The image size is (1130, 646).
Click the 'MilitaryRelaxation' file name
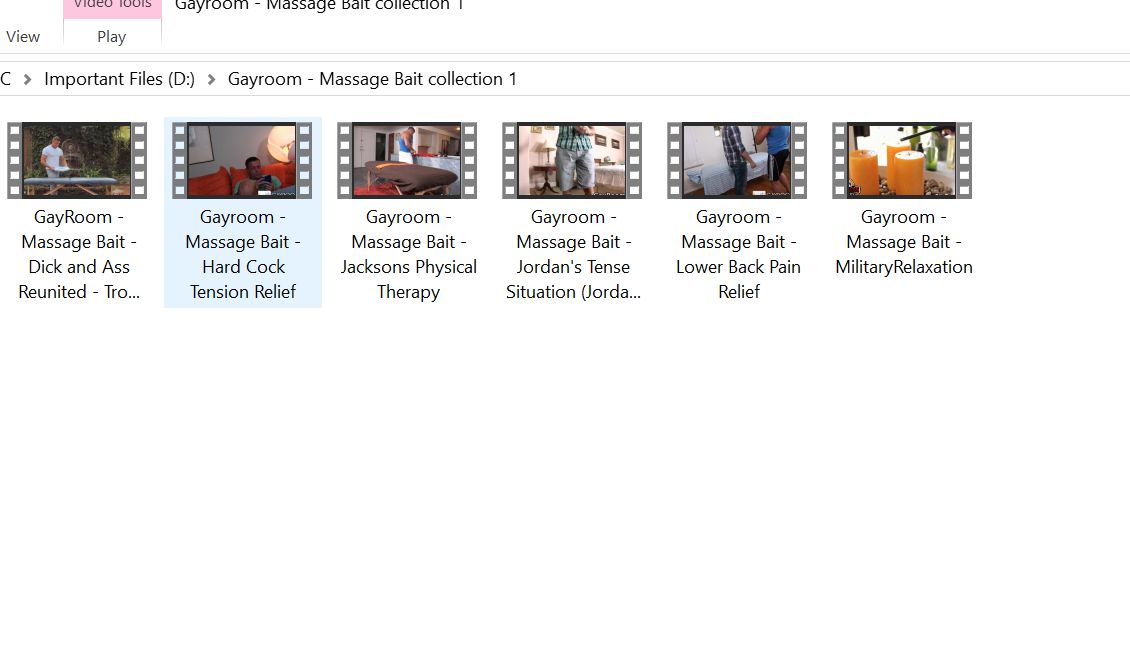click(x=904, y=242)
